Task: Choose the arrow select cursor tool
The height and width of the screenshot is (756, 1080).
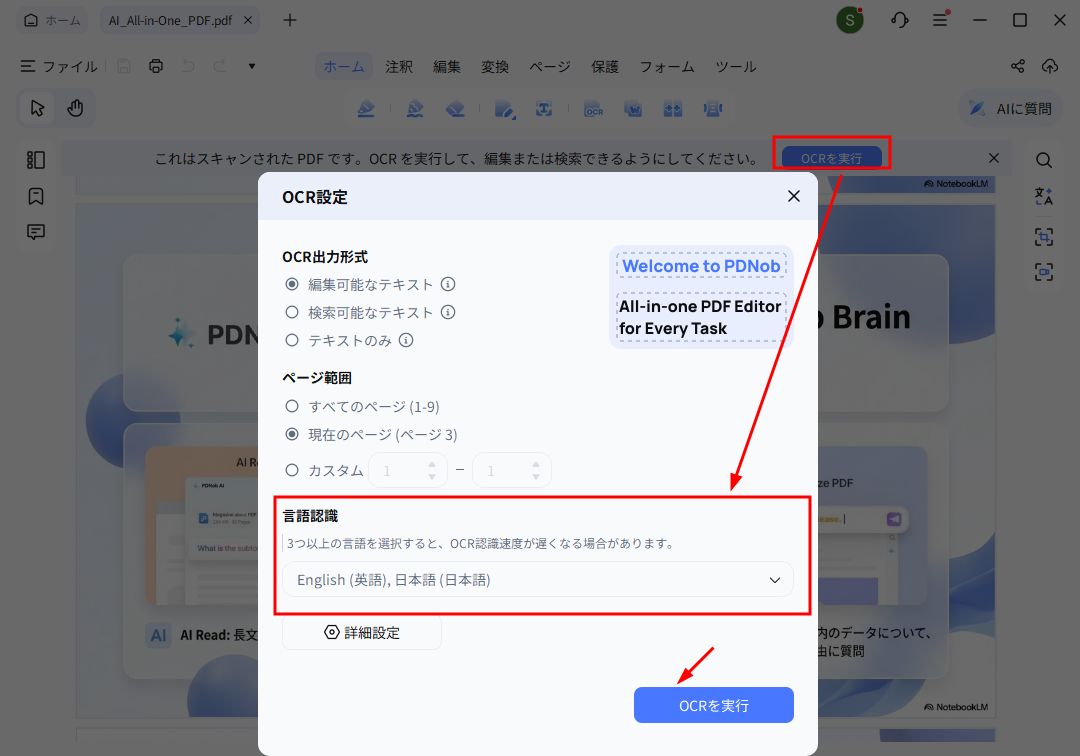Action: pos(37,108)
